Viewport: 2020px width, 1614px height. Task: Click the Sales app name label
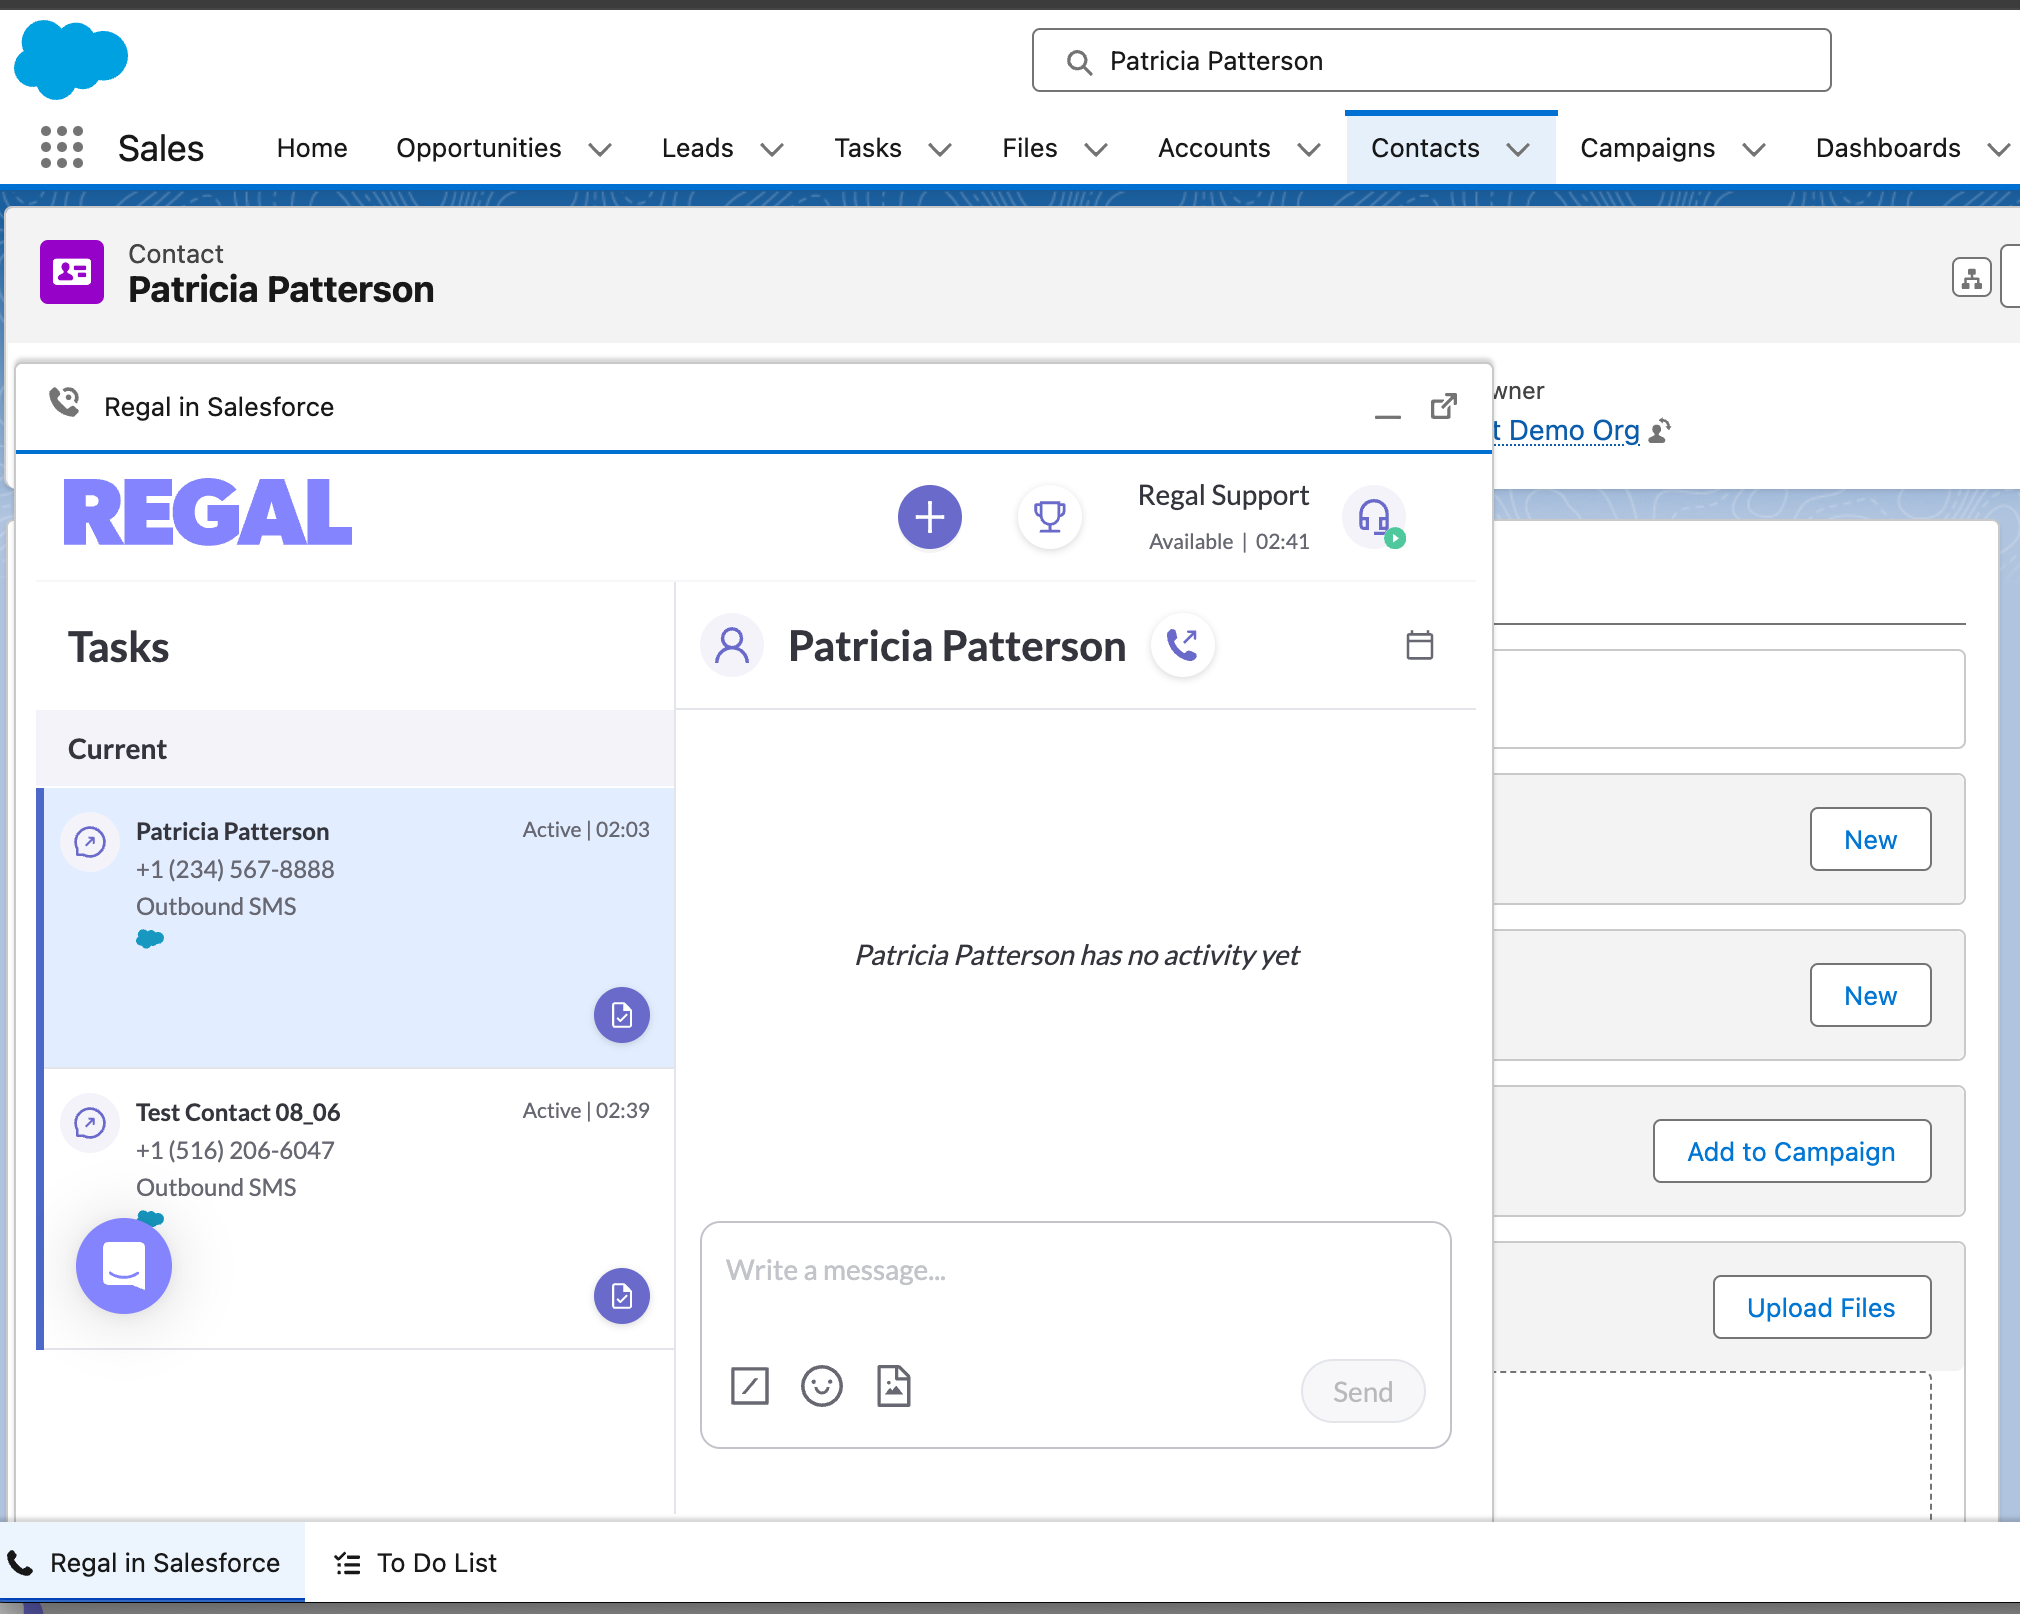(160, 149)
